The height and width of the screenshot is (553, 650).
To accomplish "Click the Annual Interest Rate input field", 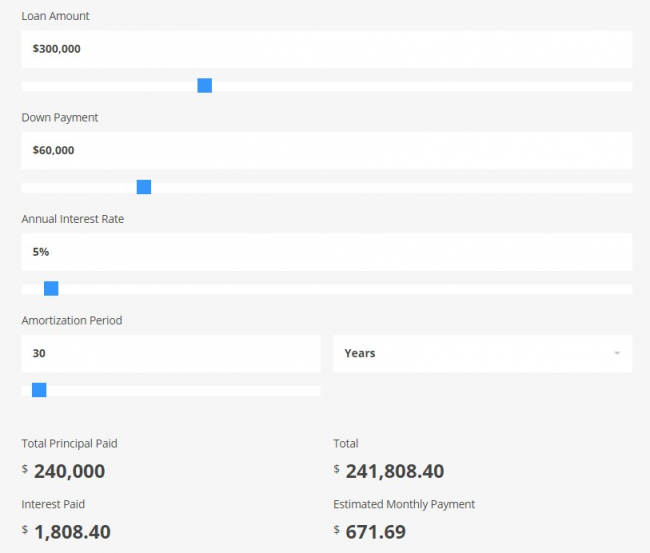I will (x=326, y=252).
